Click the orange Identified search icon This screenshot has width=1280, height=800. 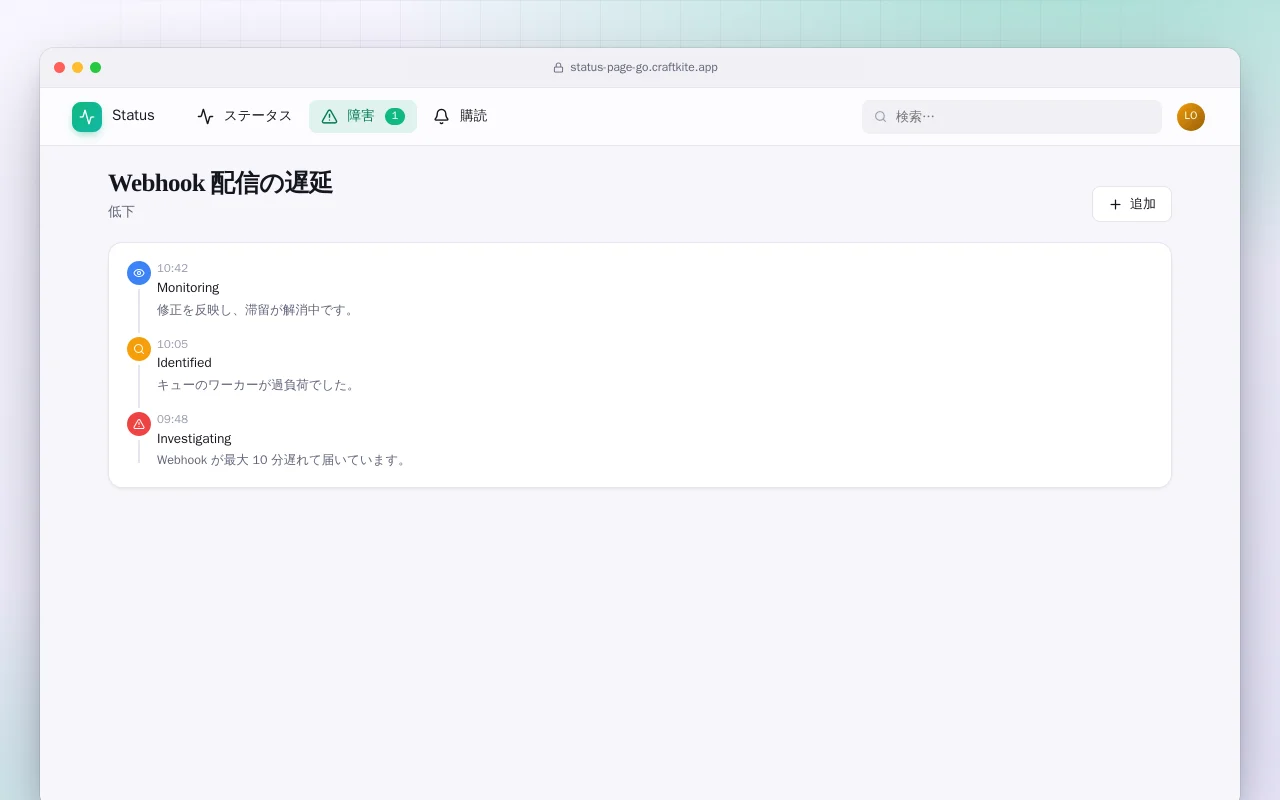139,349
